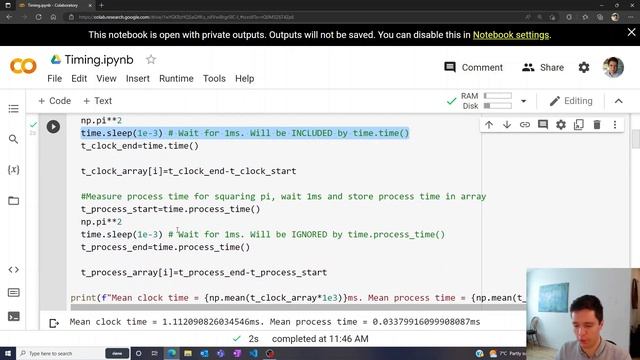Mirror cell in tab icon

click(579, 125)
